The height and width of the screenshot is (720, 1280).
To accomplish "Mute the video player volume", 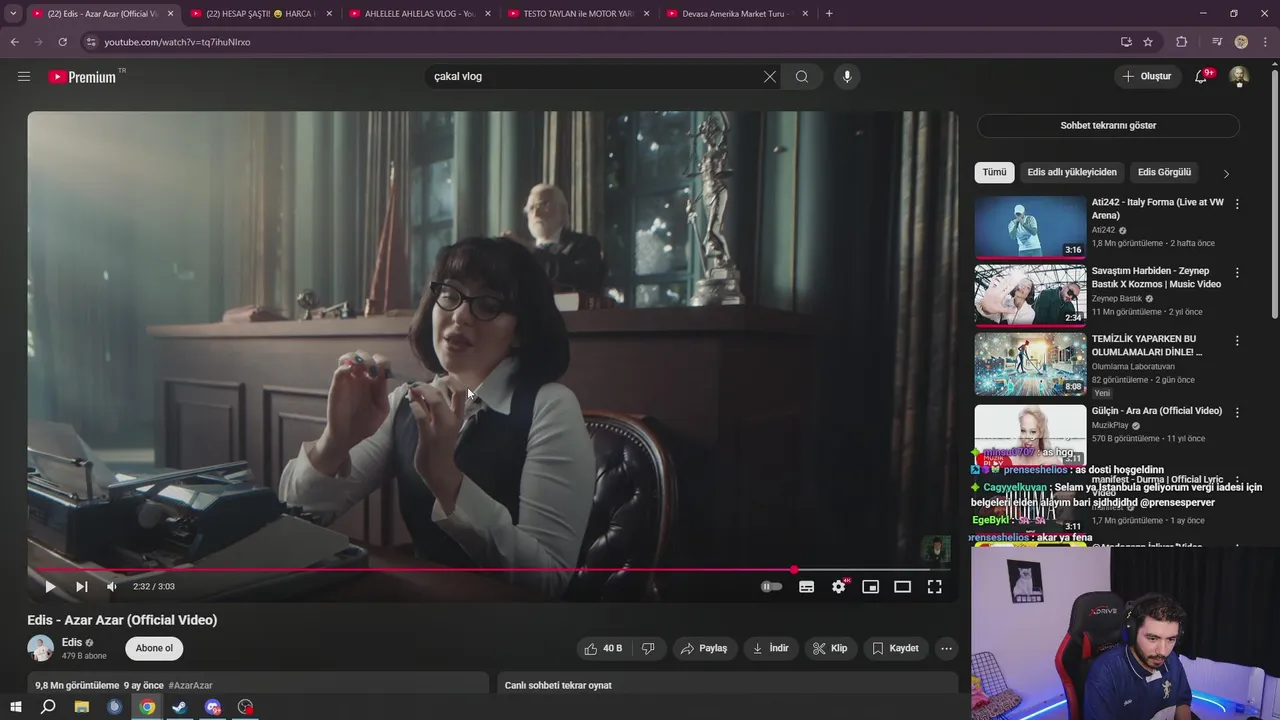I will click(x=112, y=587).
